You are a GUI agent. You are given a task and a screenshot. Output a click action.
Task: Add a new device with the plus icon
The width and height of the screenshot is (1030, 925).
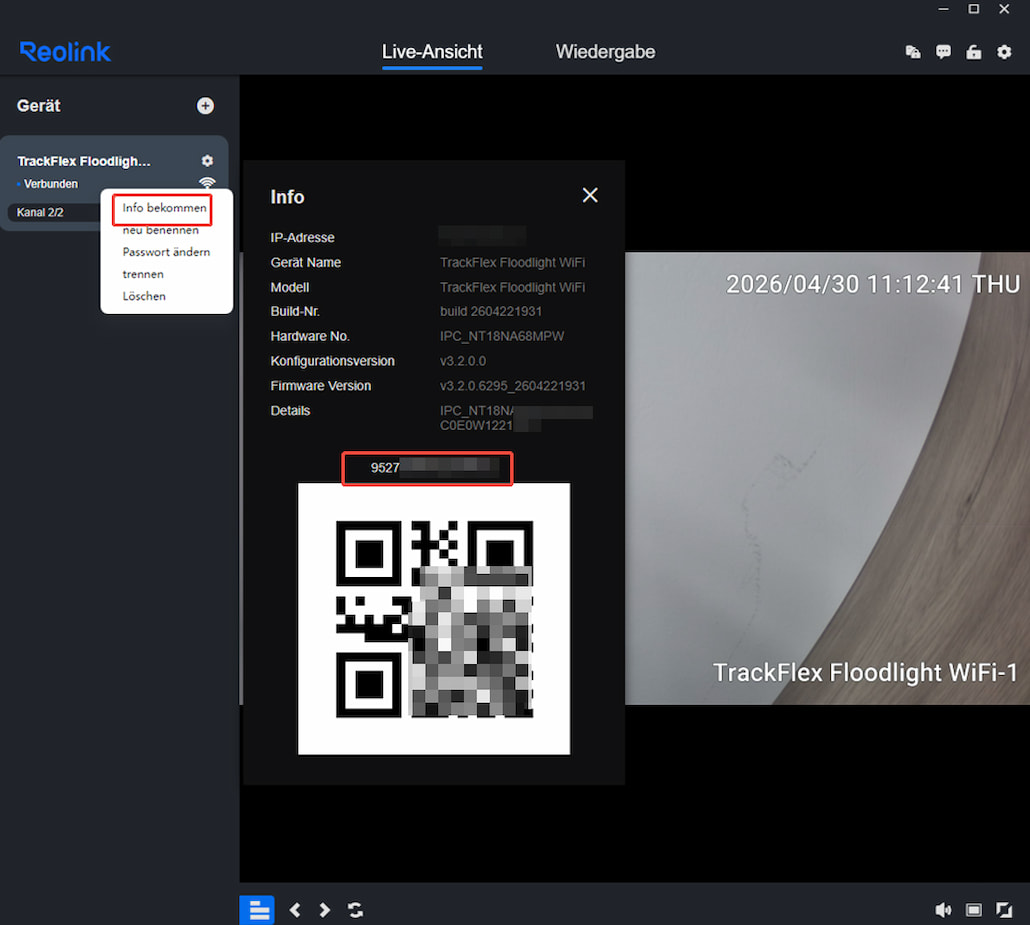click(205, 106)
